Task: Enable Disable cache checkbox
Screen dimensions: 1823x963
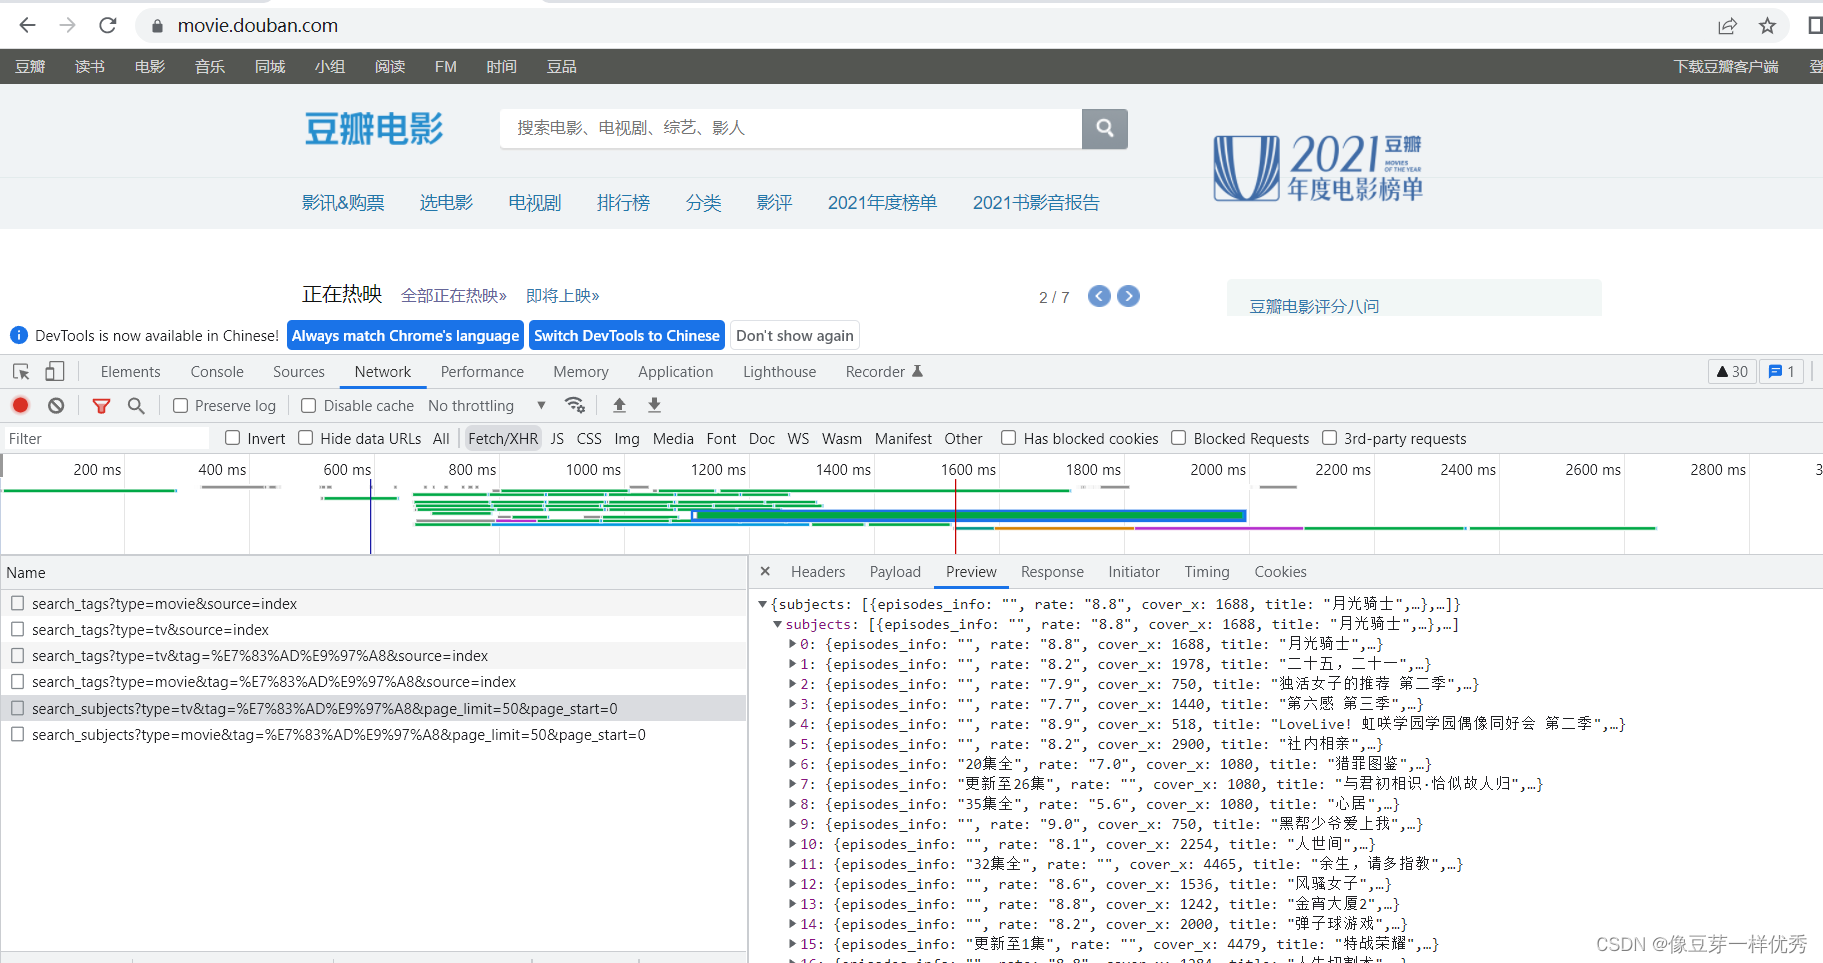Action: (x=309, y=405)
